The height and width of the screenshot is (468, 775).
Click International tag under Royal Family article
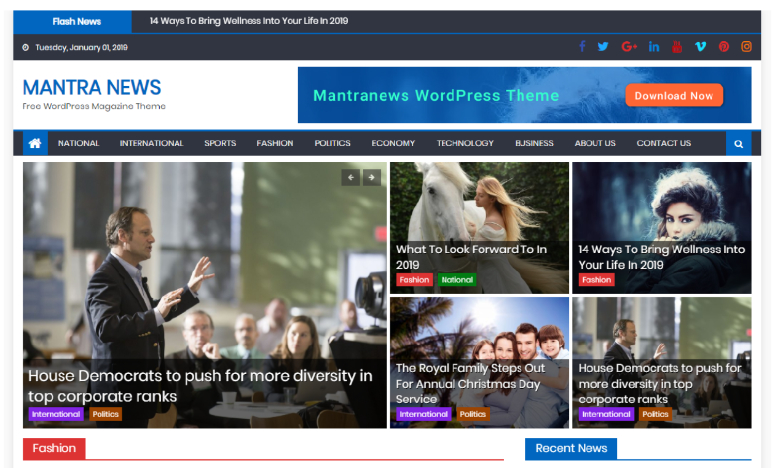424,414
